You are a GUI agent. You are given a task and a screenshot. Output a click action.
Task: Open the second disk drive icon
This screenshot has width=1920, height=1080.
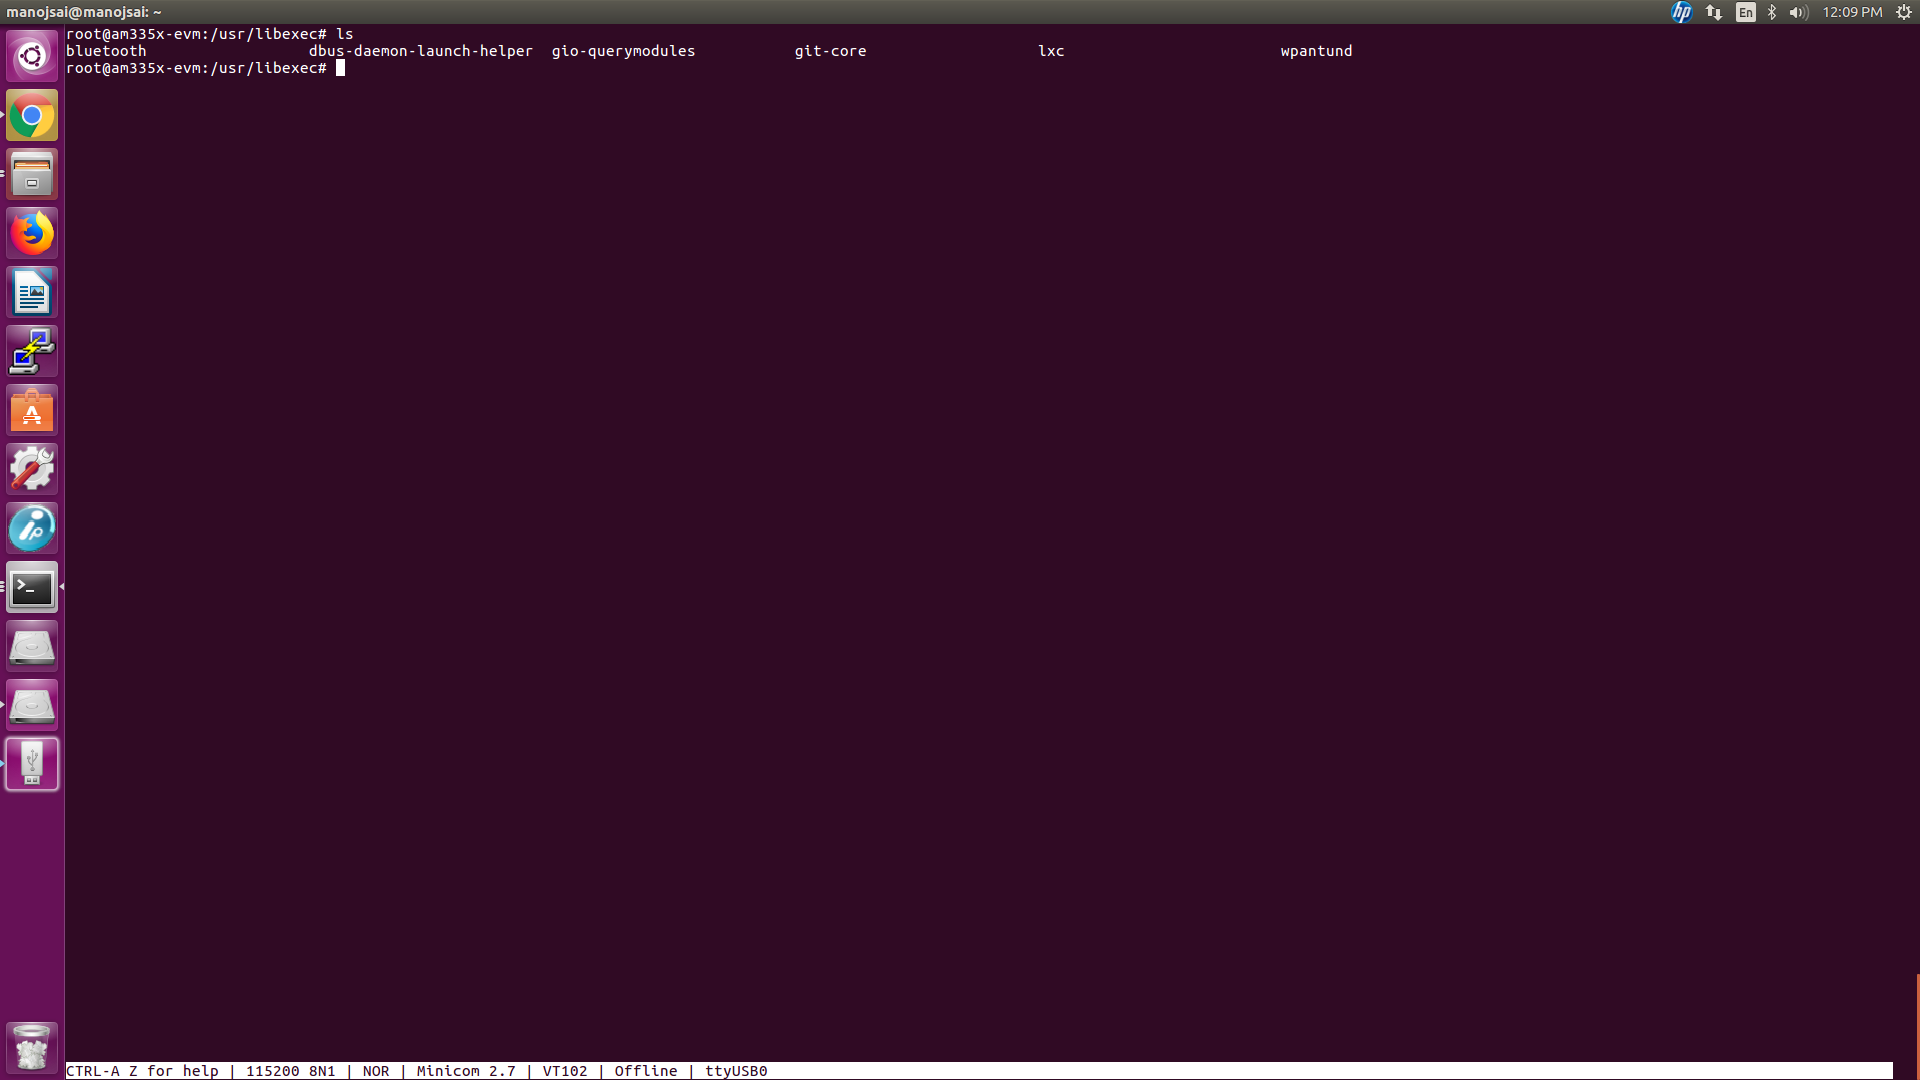(x=32, y=705)
